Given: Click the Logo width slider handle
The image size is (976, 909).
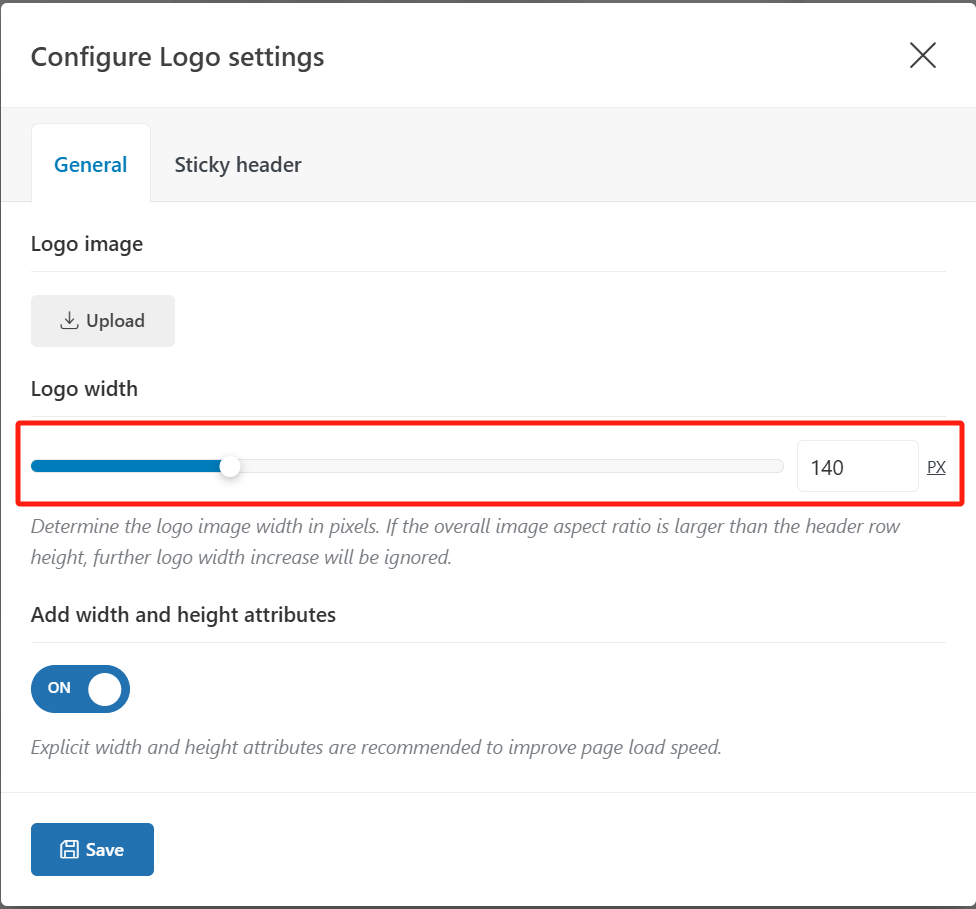Looking at the screenshot, I should point(230,466).
